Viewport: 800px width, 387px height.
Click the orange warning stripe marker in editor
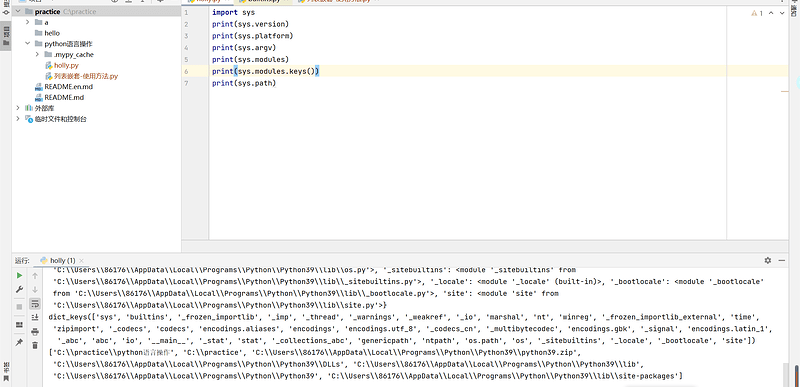click(x=785, y=92)
